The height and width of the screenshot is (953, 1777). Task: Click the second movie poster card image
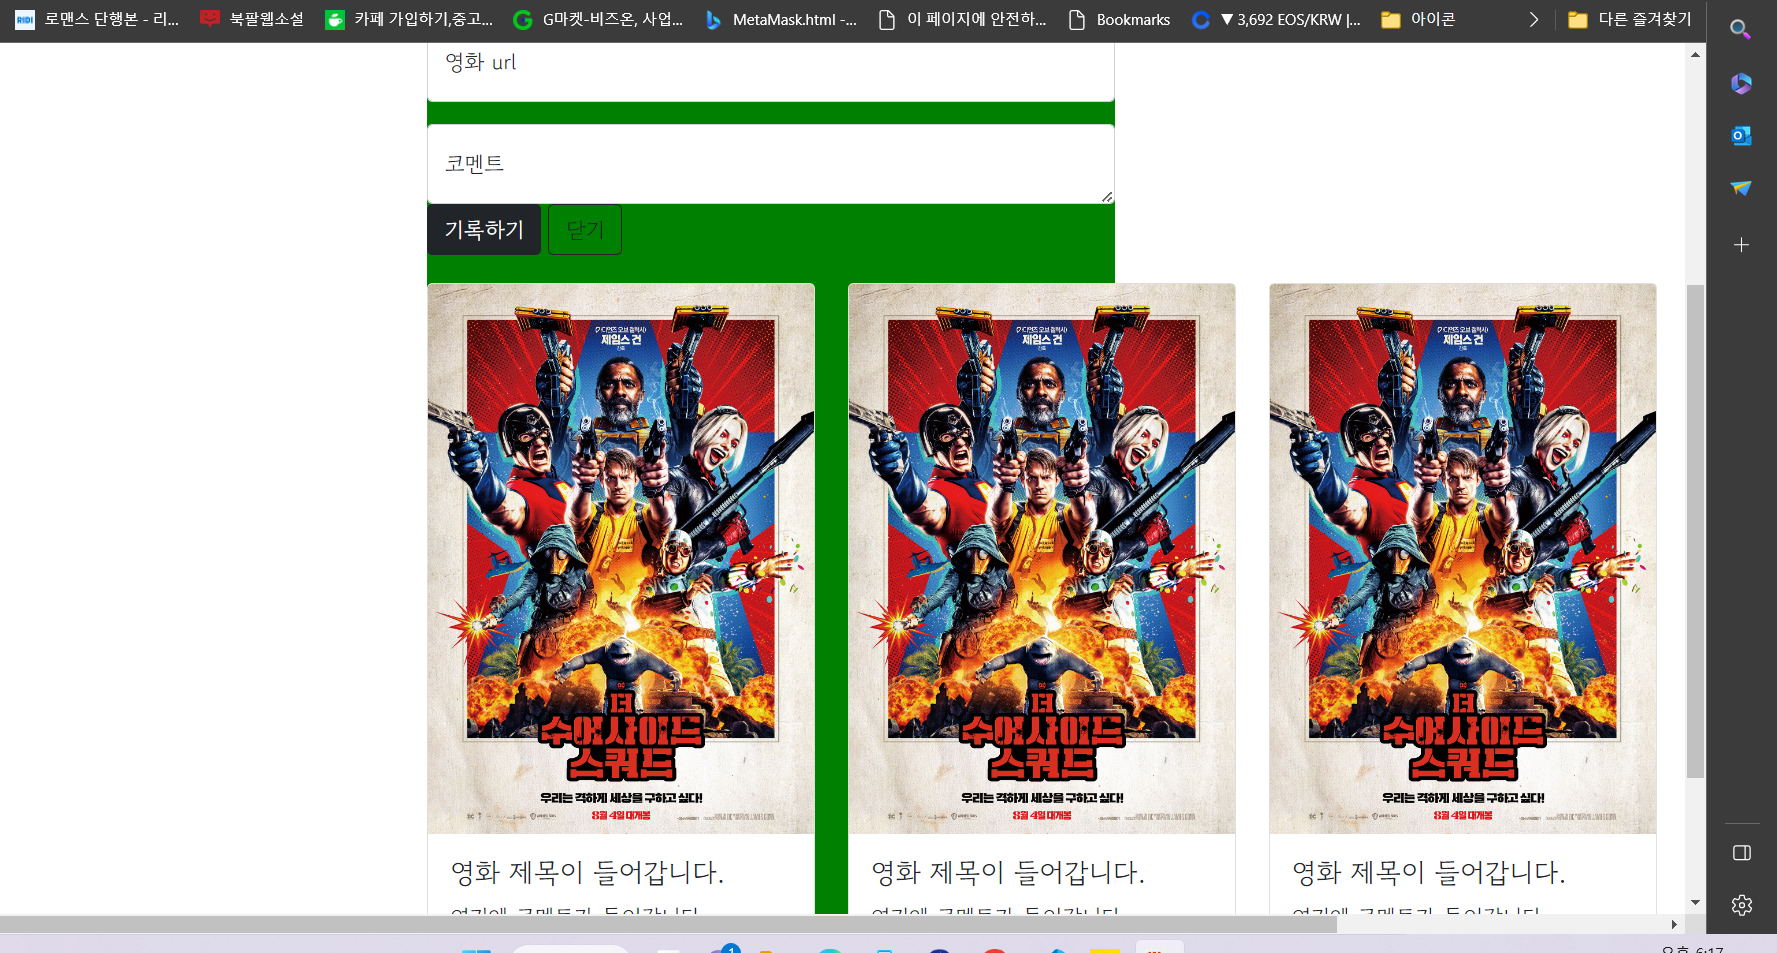click(x=1042, y=559)
